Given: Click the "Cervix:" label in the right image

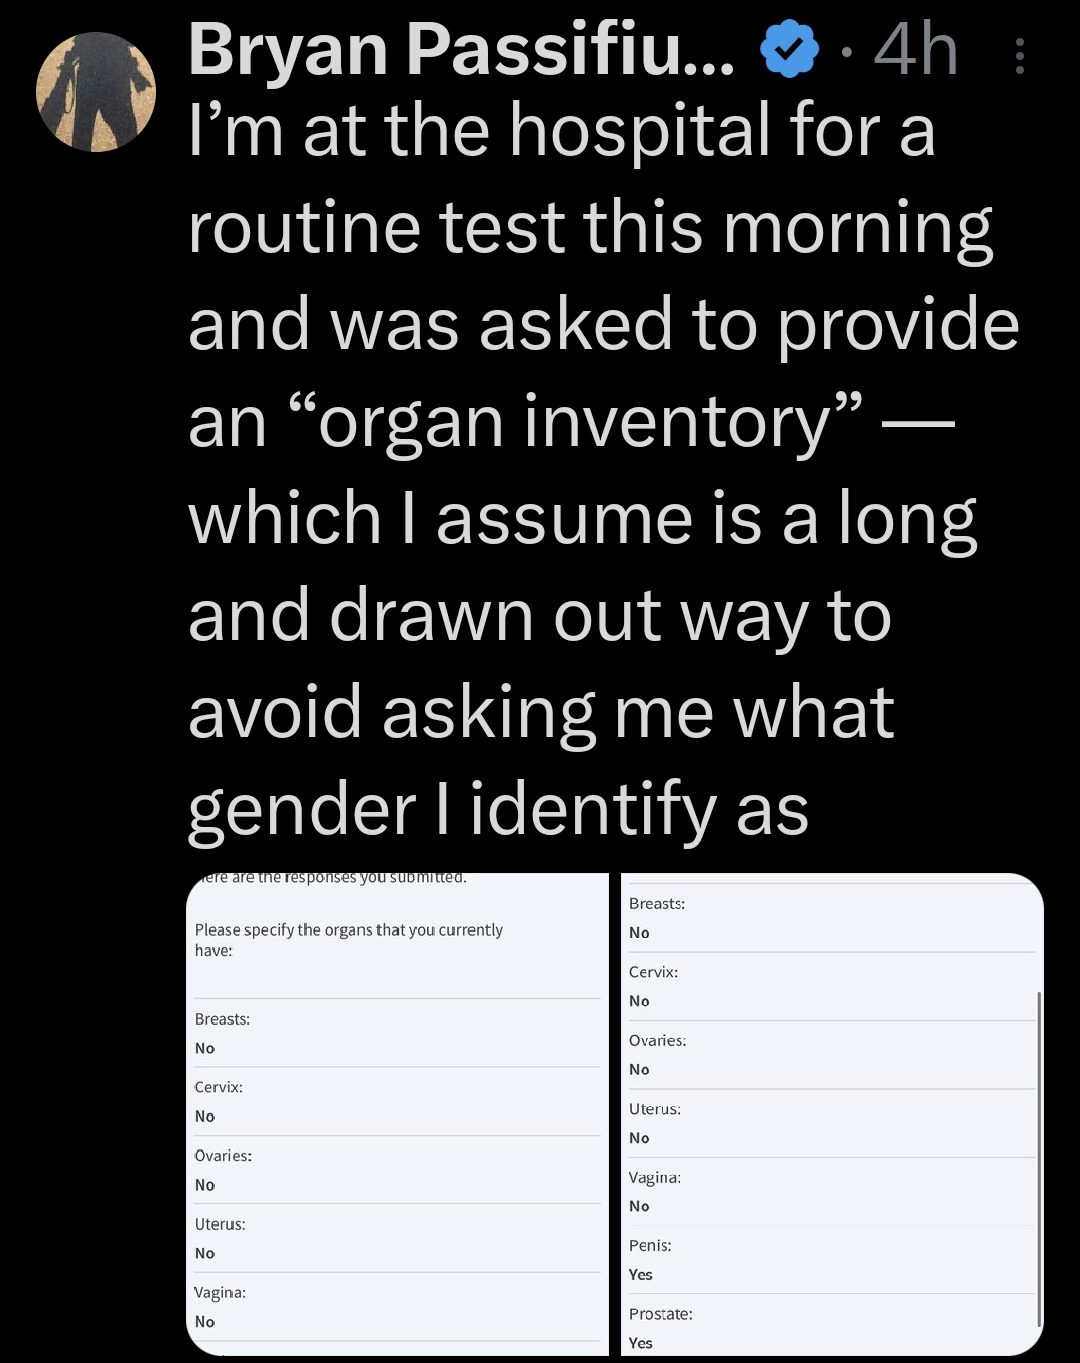Looking at the screenshot, I should (653, 972).
